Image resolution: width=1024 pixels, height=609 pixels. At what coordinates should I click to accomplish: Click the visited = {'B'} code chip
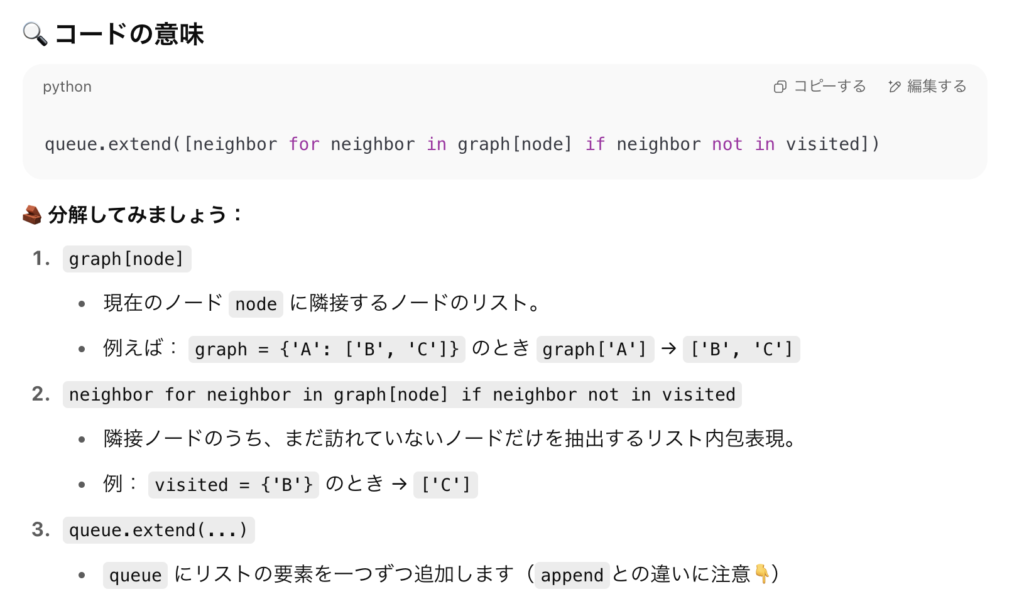234,485
